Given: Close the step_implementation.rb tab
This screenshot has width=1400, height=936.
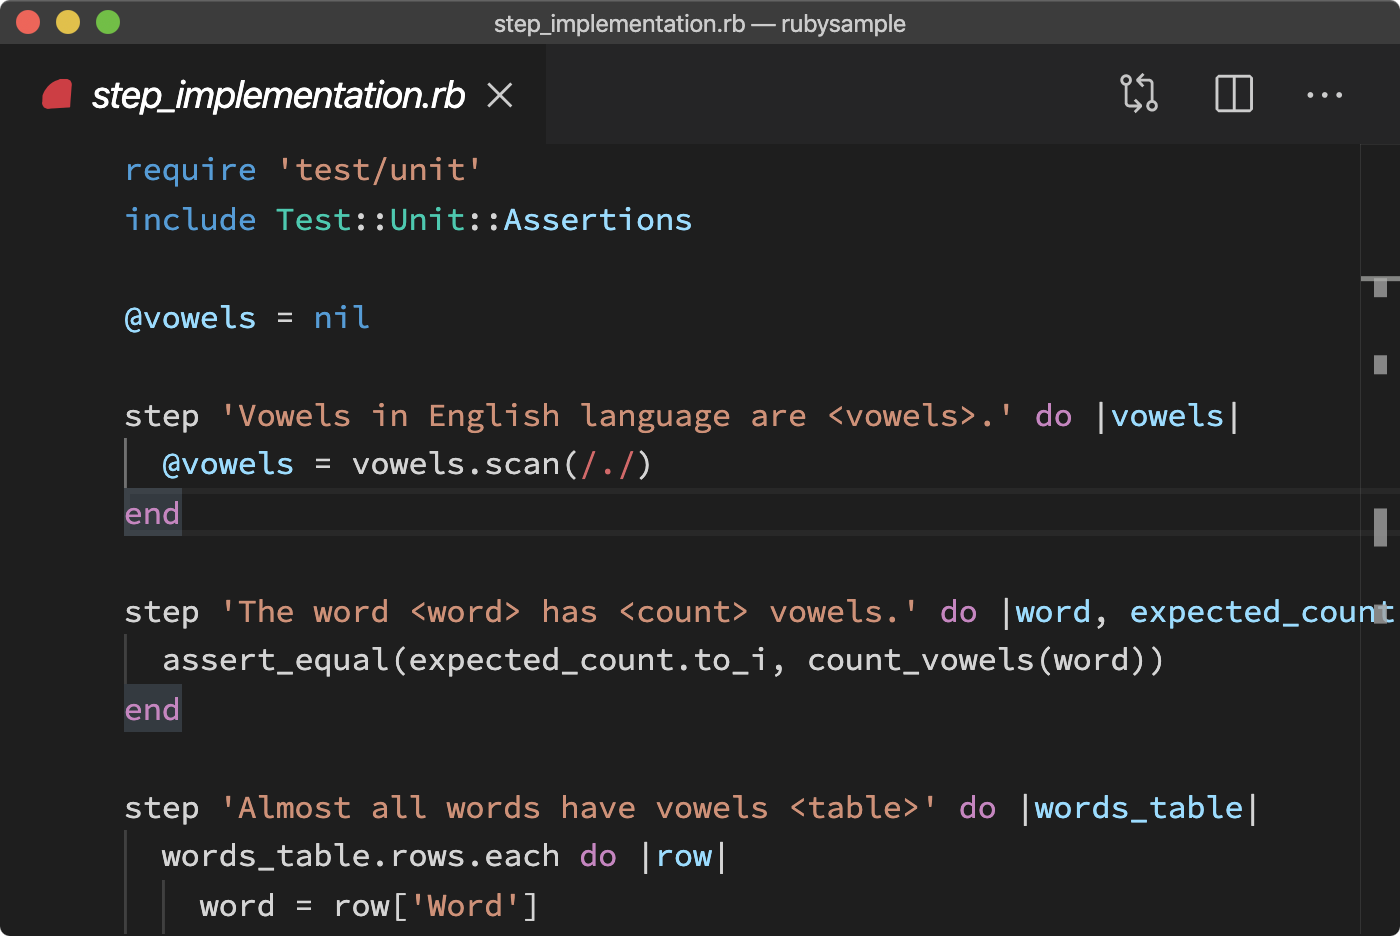Looking at the screenshot, I should click(500, 95).
